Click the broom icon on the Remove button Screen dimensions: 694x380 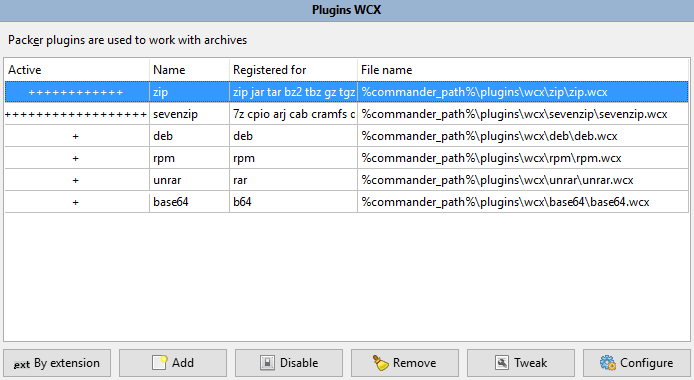(380, 363)
